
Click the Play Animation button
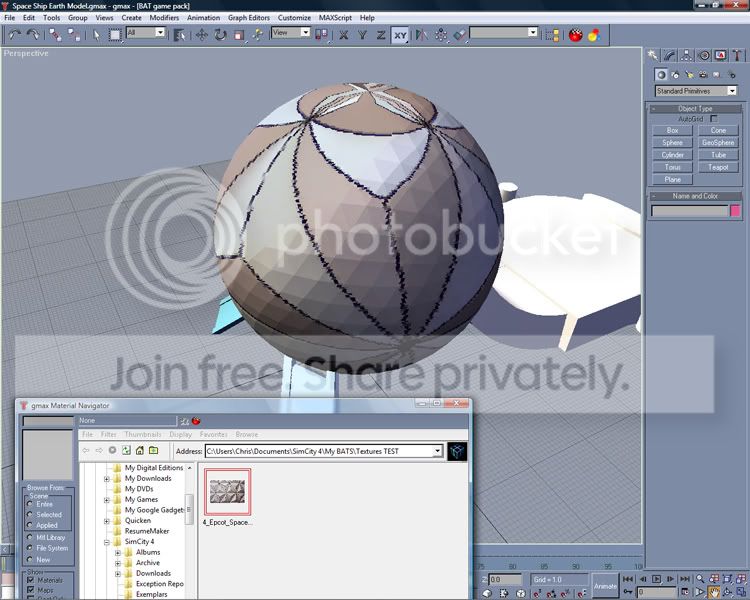656,579
